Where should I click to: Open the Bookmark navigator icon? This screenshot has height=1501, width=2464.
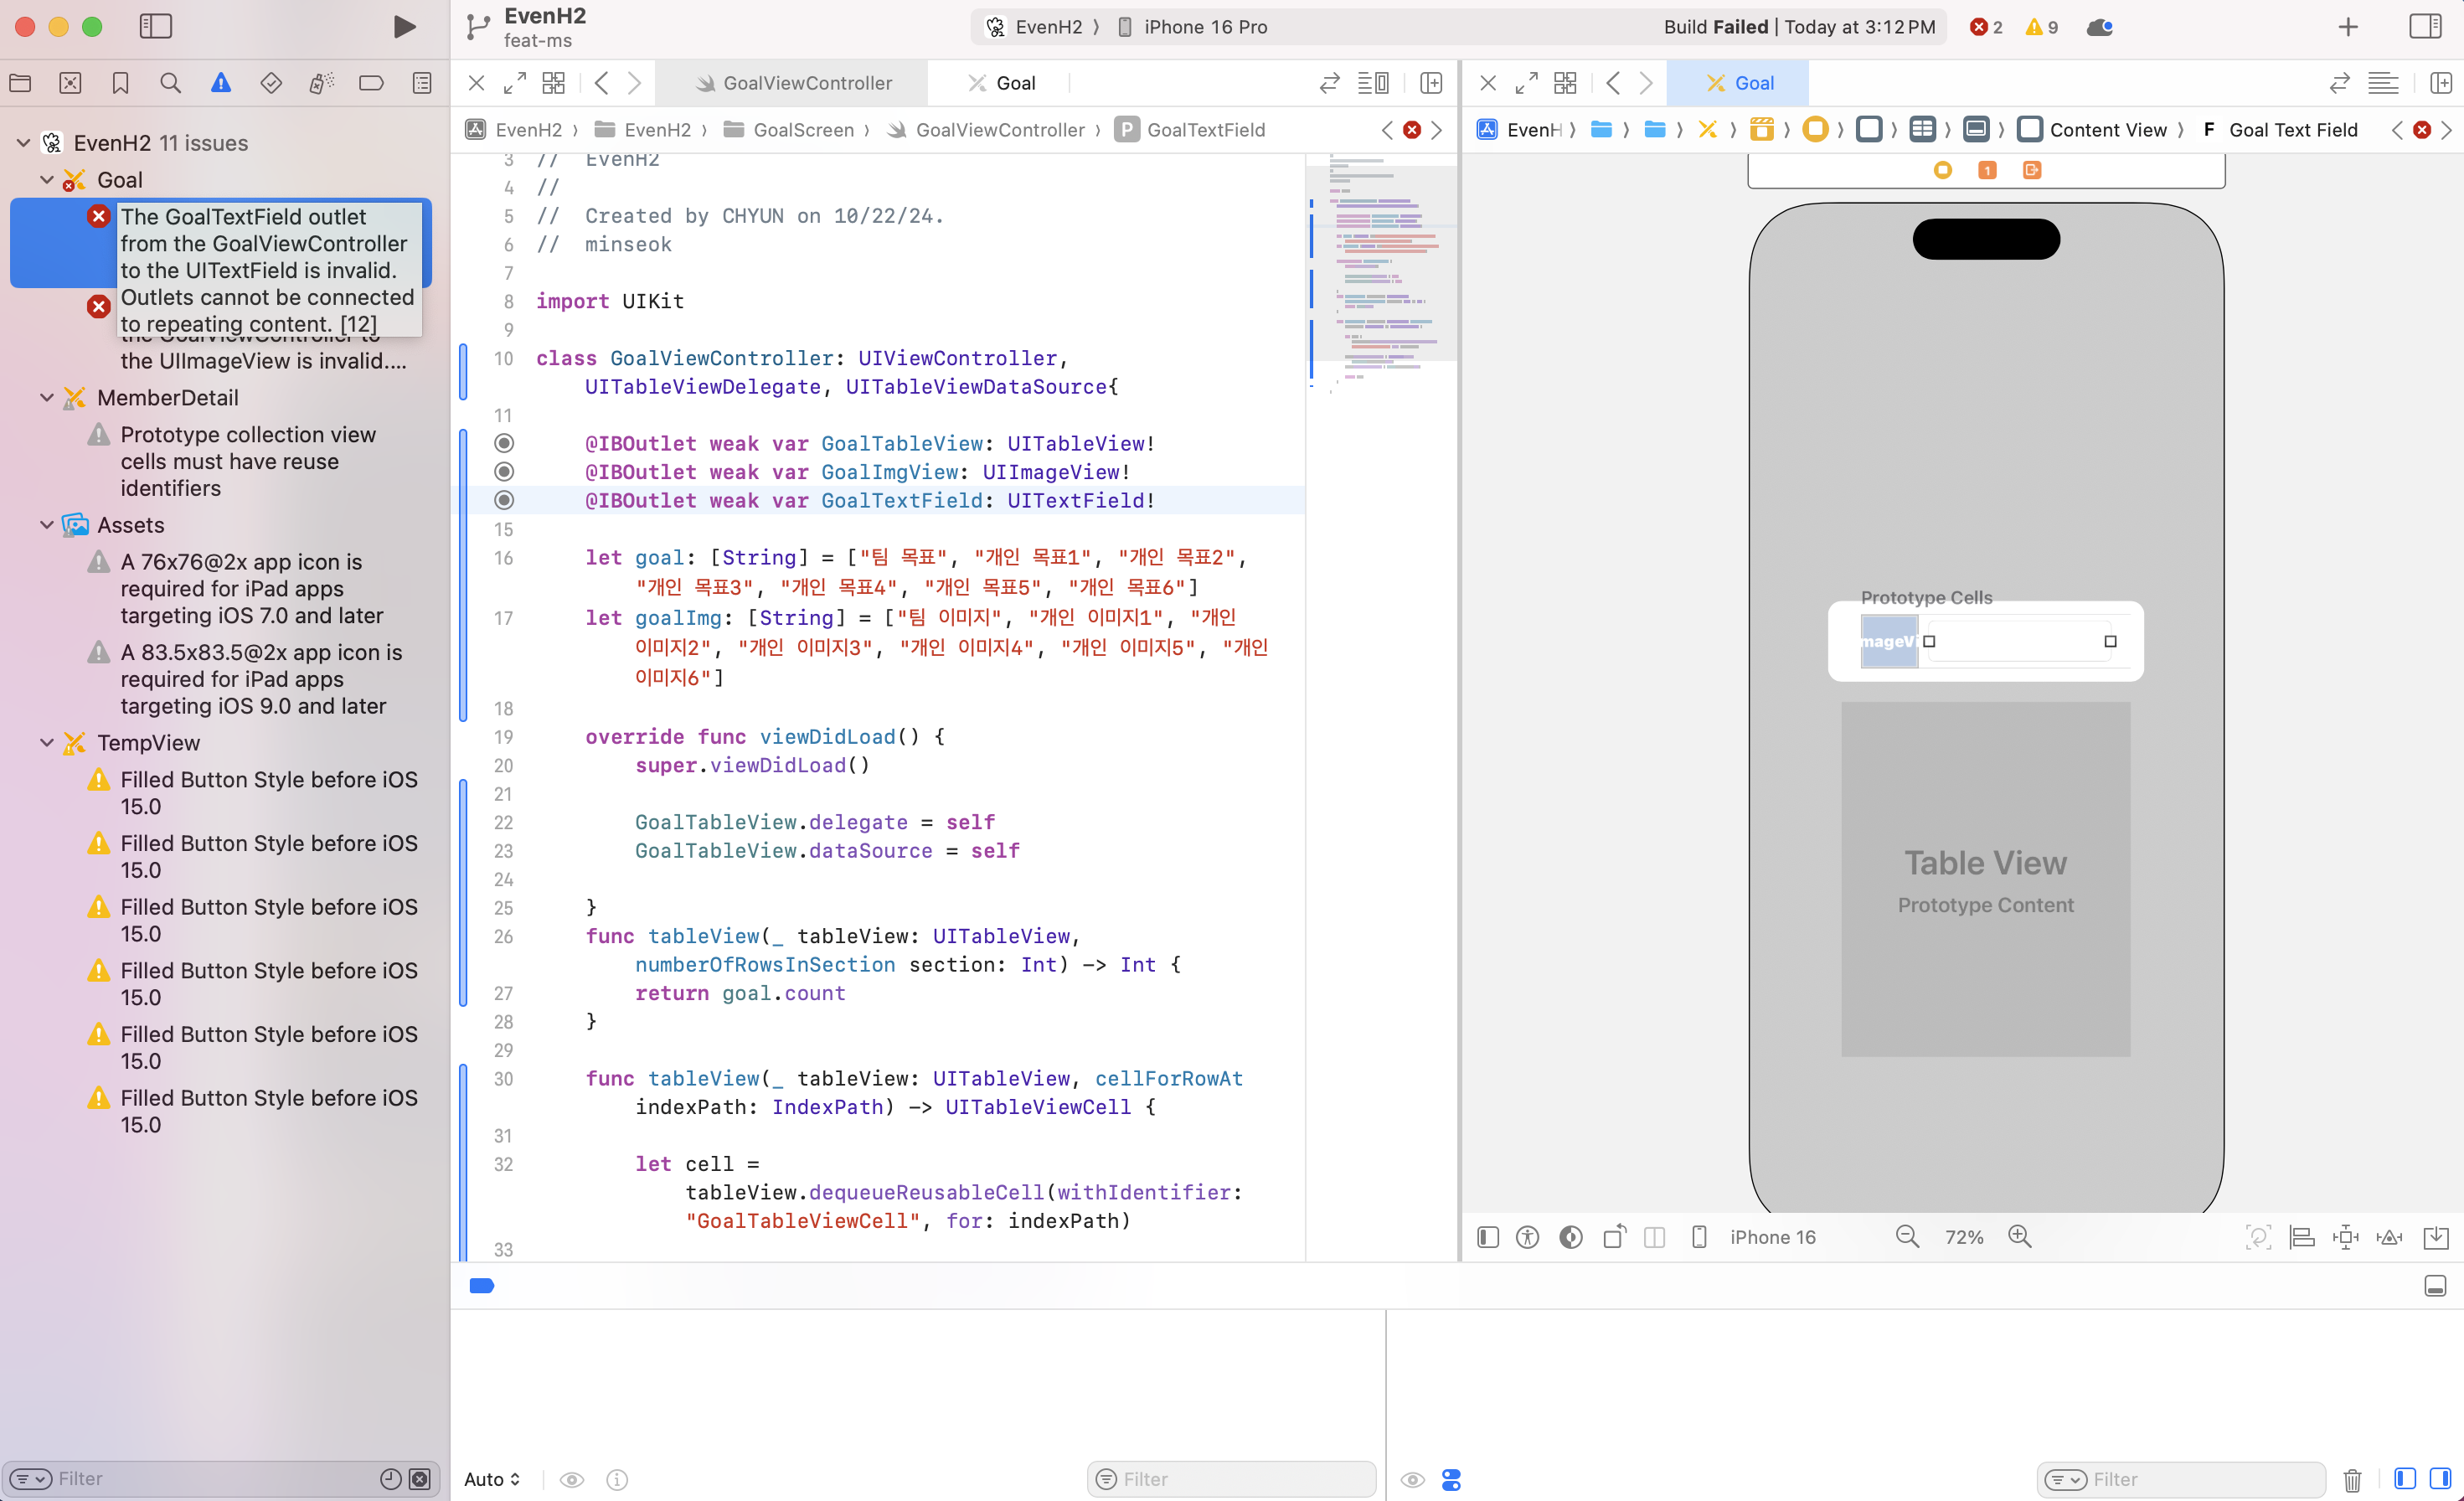click(x=120, y=83)
